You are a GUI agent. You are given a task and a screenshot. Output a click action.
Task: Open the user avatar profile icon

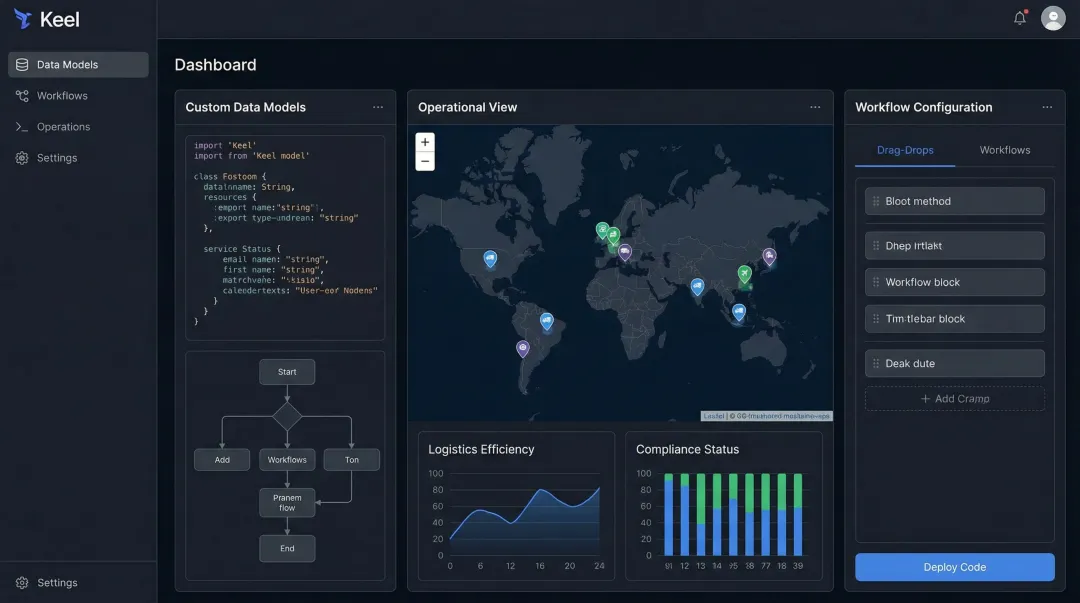[1052, 17]
